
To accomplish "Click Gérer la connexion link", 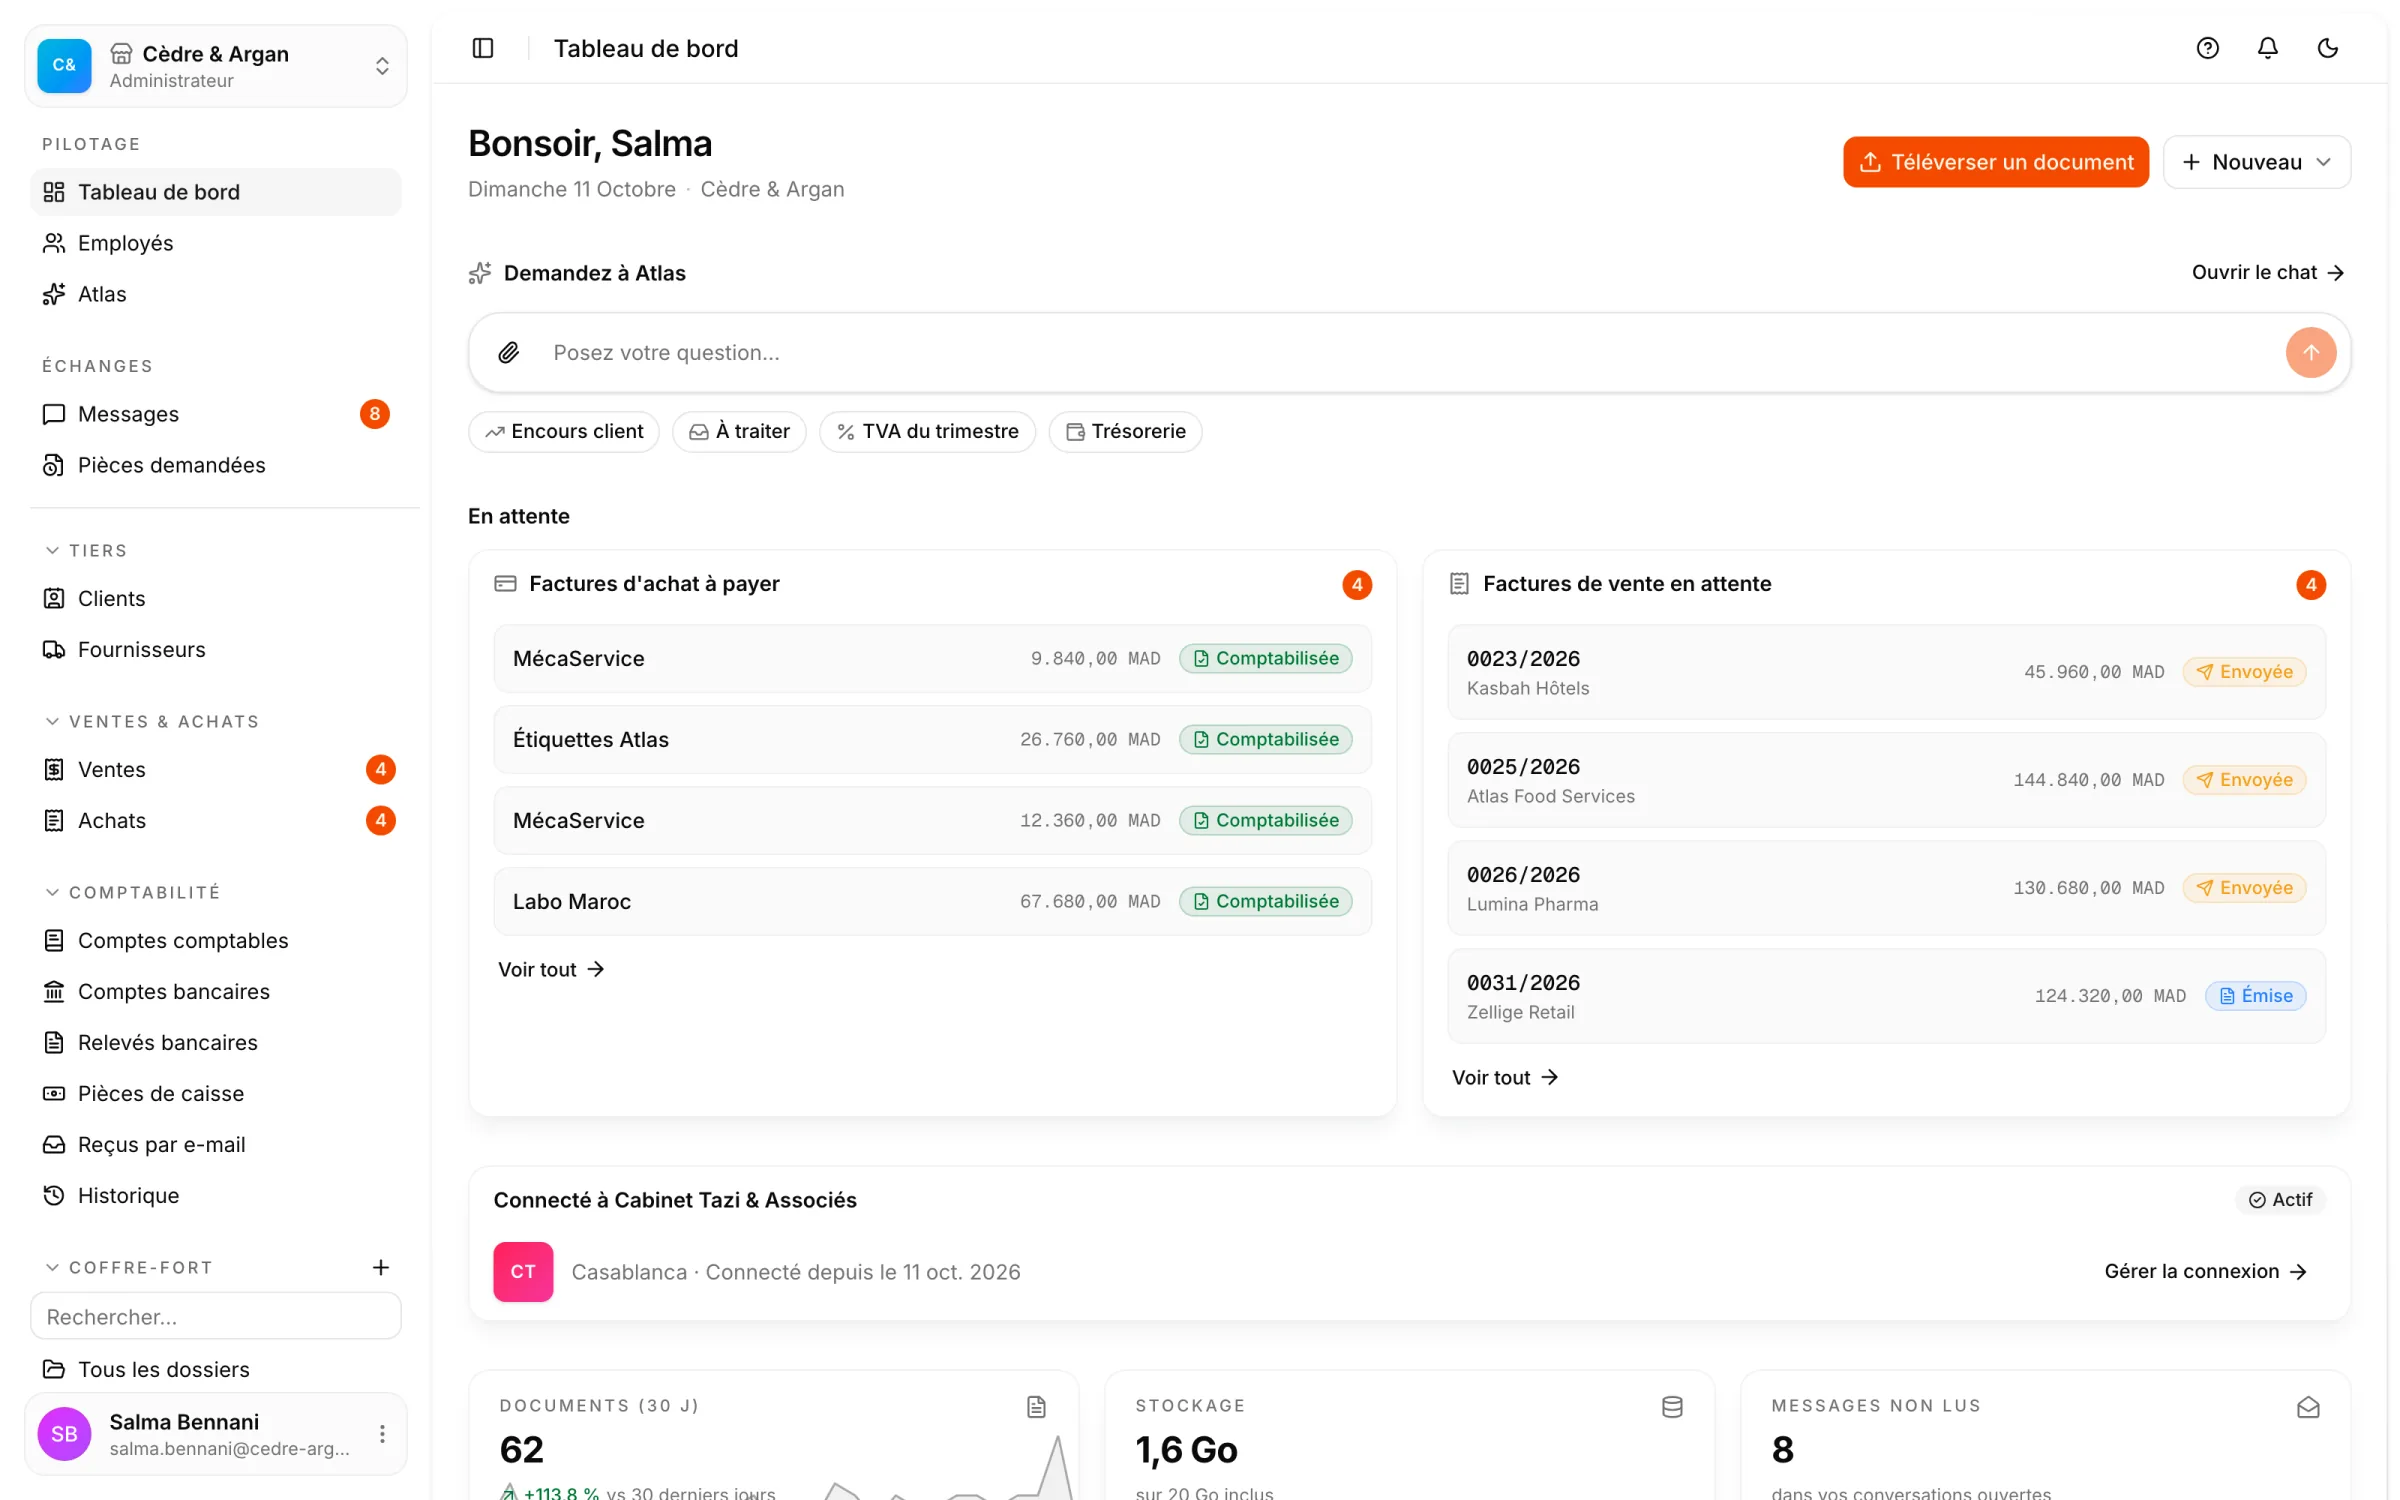I will point(2205,1271).
